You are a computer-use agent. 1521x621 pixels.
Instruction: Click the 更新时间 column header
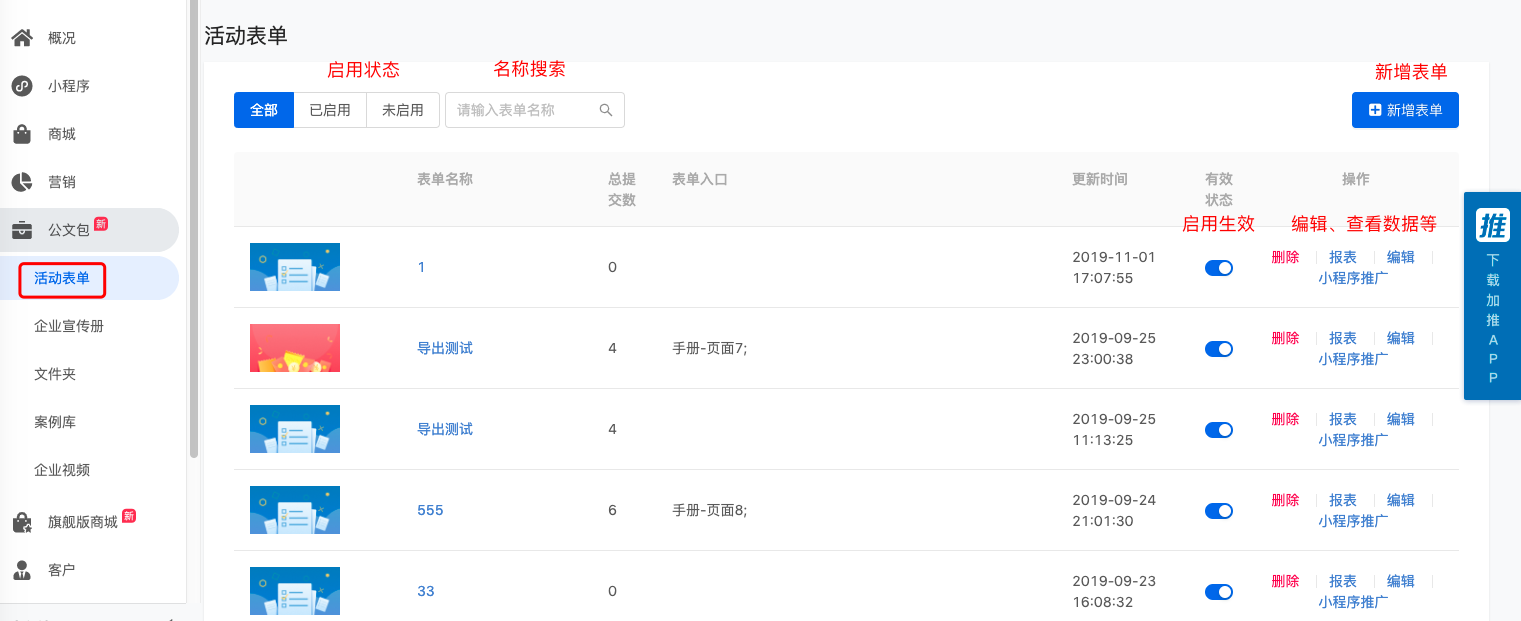coord(1100,179)
